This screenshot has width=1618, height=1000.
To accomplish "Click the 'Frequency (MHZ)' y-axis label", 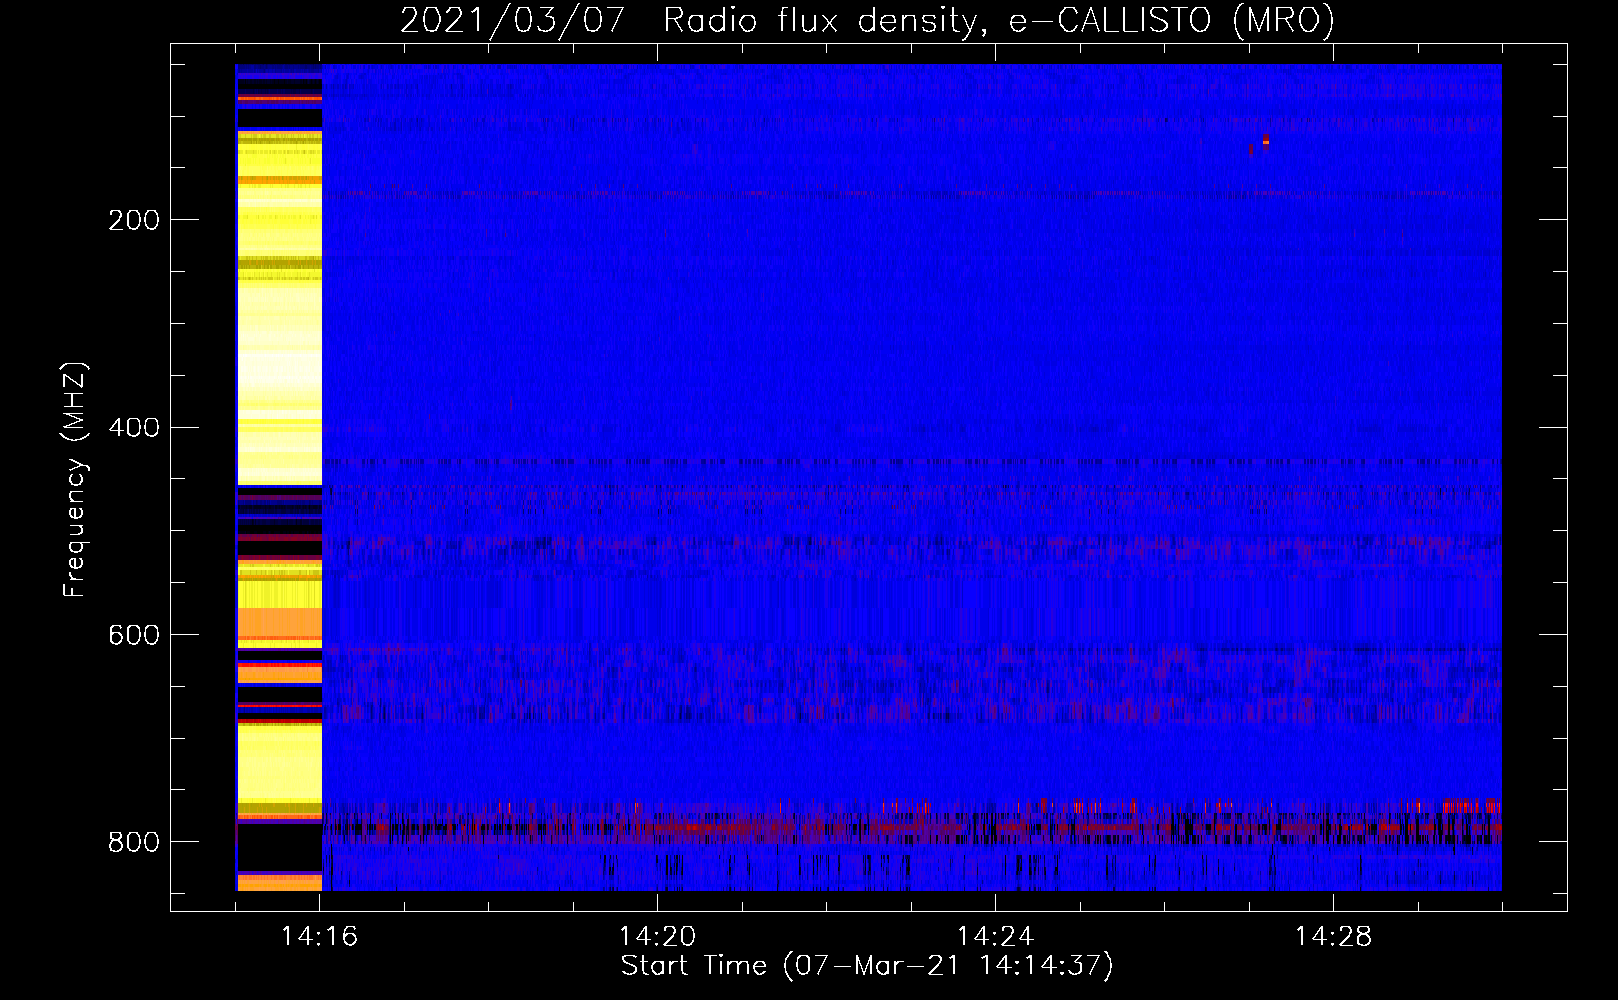I will (x=75, y=479).
